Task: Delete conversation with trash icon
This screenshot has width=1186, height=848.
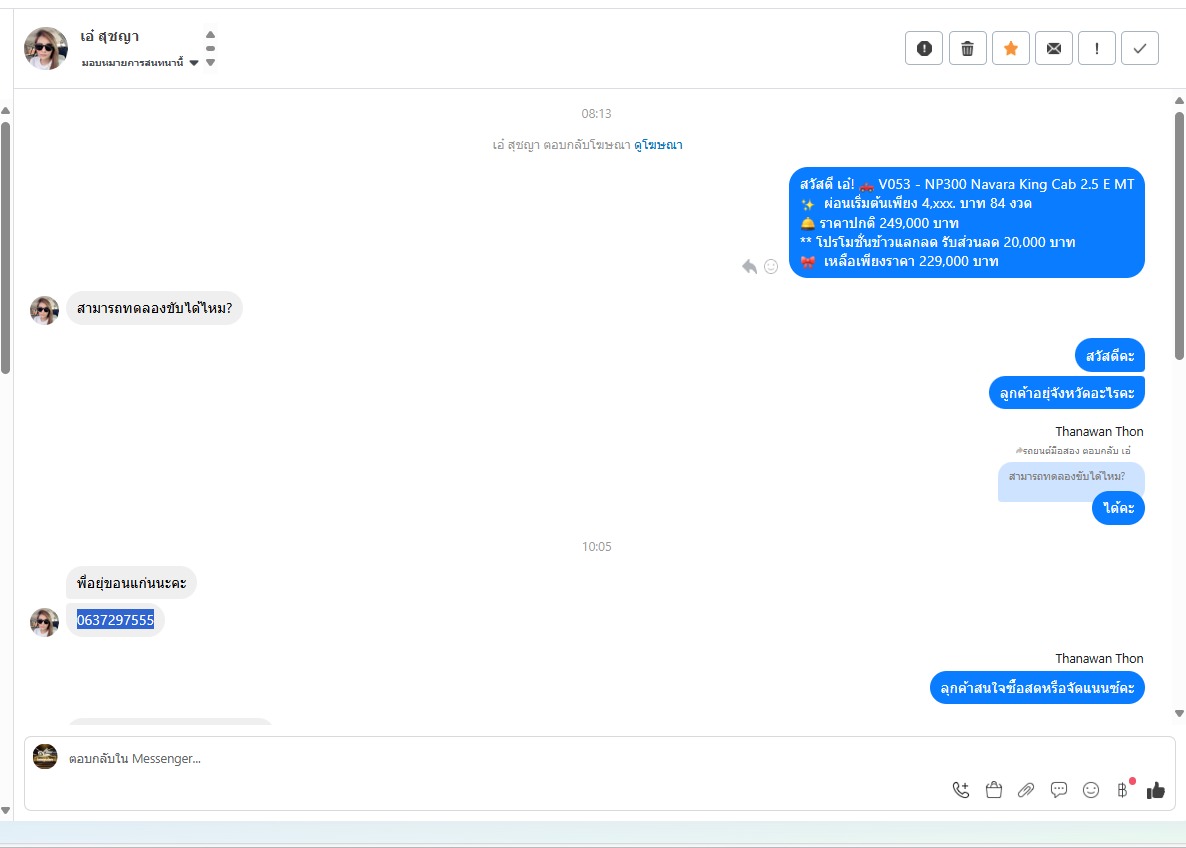Action: [967, 48]
